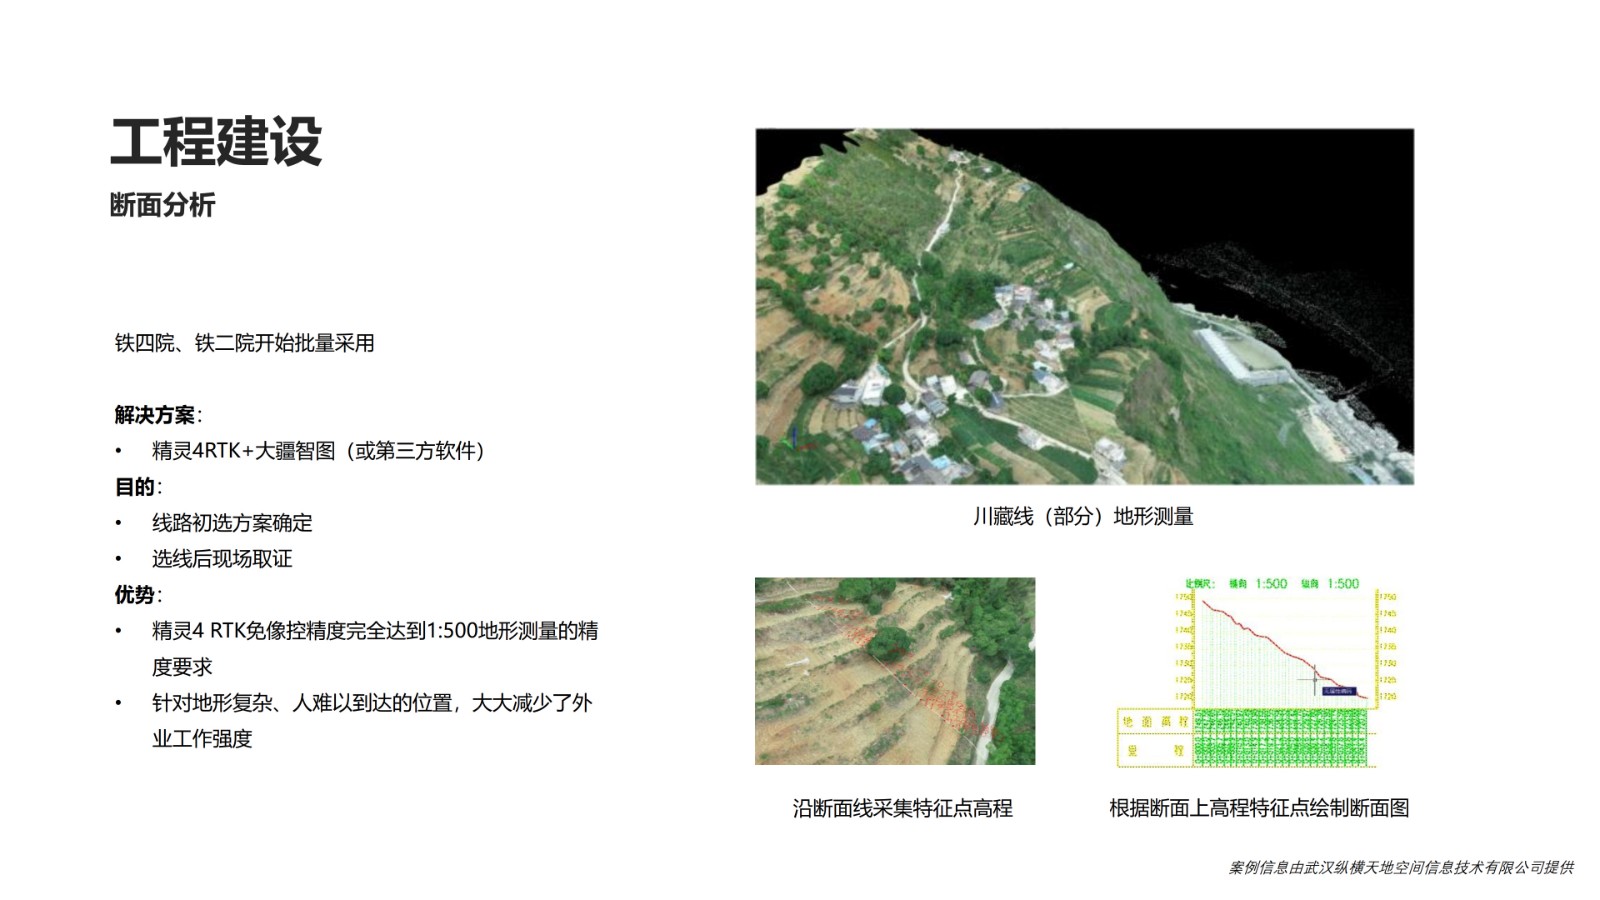1600x900 pixels.
Task: Click the footer credit for 武汉纵横天地
Action: click(1400, 867)
